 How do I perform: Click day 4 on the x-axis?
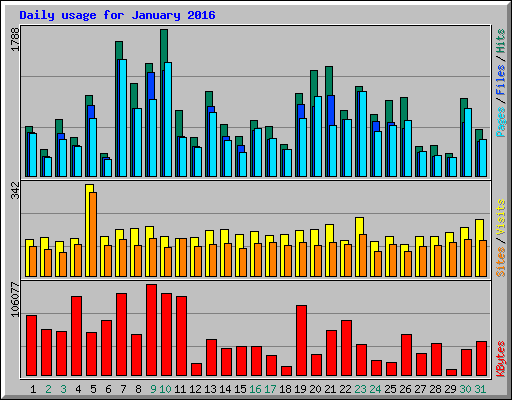pyautogui.click(x=78, y=389)
